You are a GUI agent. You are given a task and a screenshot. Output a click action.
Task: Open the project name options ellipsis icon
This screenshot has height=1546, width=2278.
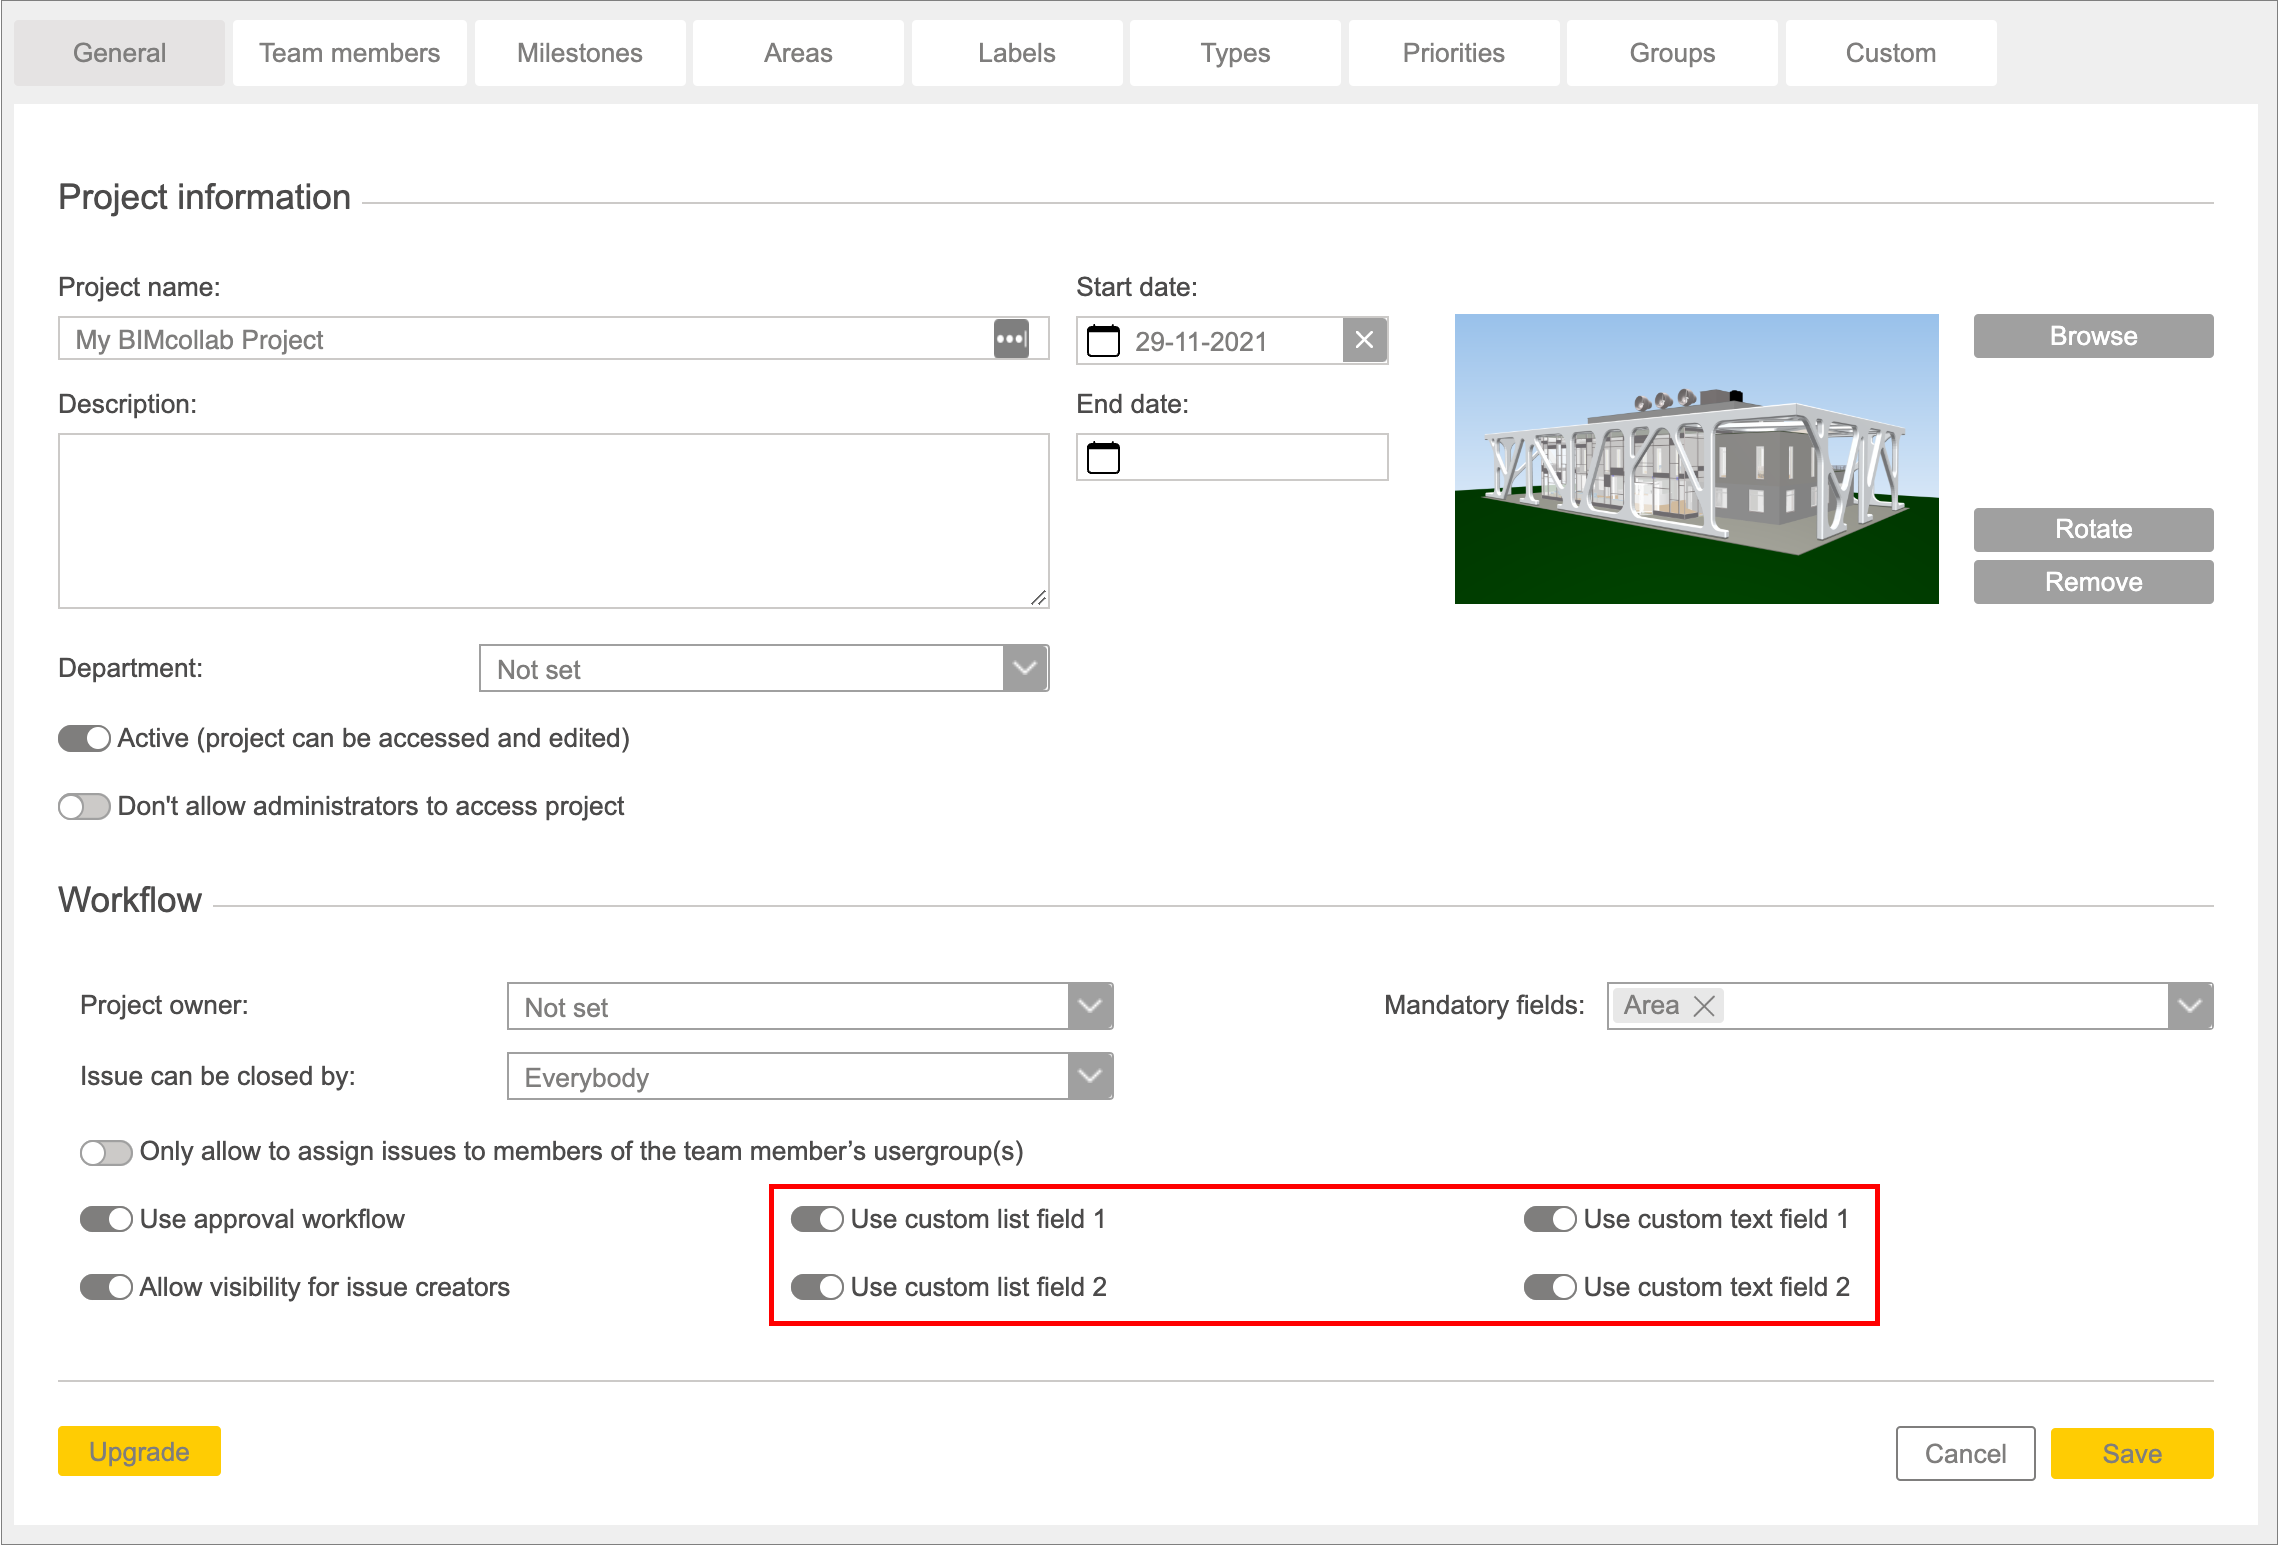click(1011, 339)
